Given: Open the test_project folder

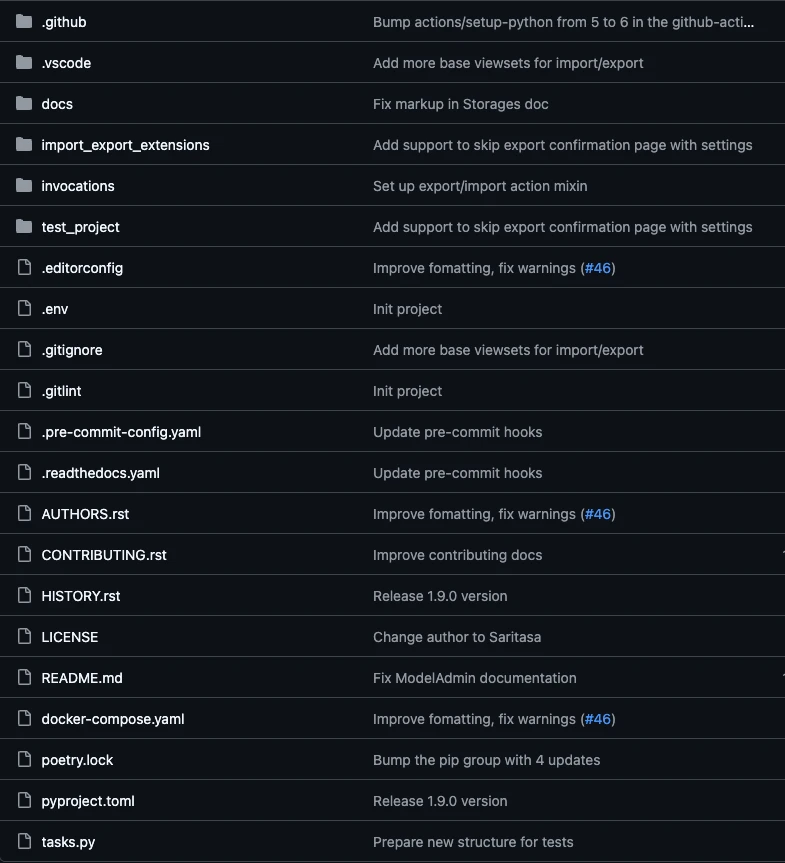Looking at the screenshot, I should (x=80, y=226).
